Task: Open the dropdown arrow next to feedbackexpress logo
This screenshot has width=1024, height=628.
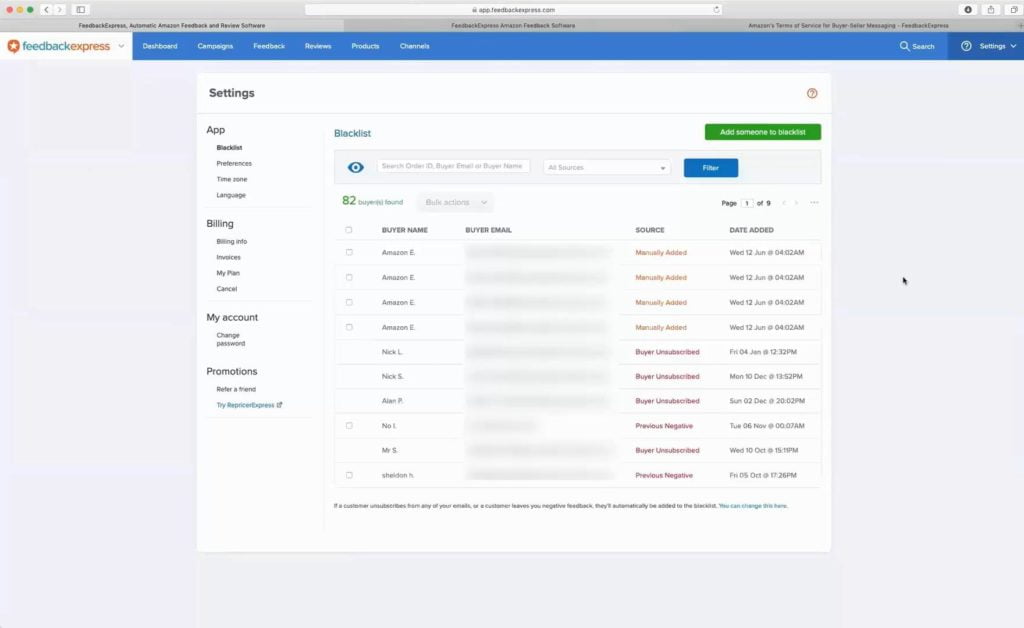Action: tap(121, 46)
